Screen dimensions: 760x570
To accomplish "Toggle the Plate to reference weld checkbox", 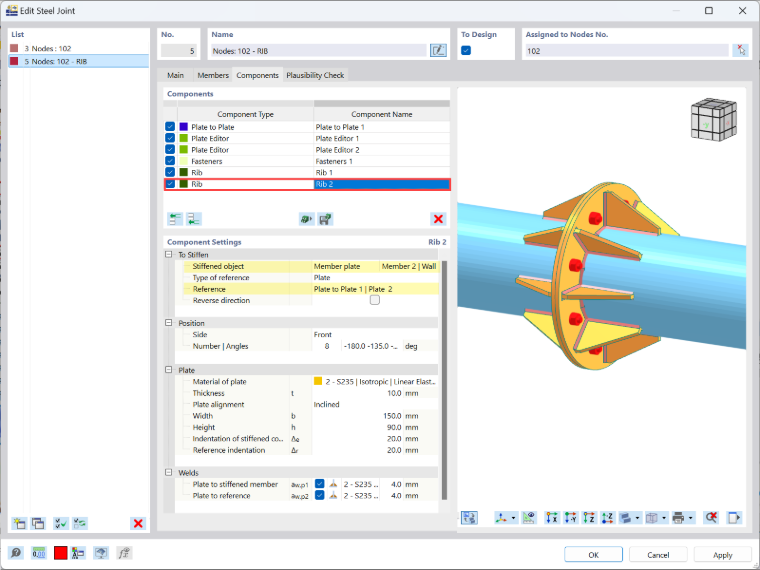I will point(319,495).
